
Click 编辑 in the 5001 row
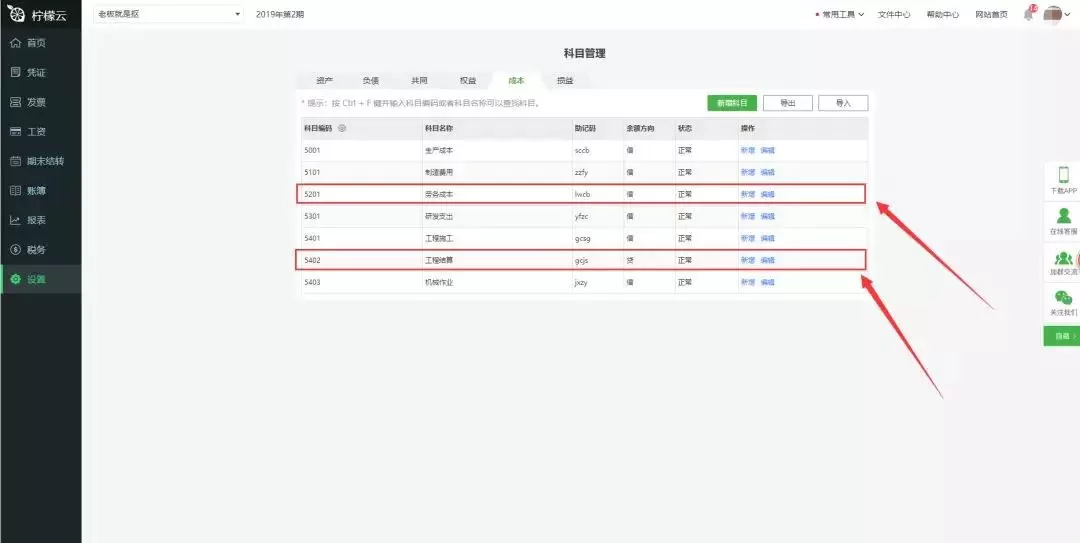pos(767,150)
